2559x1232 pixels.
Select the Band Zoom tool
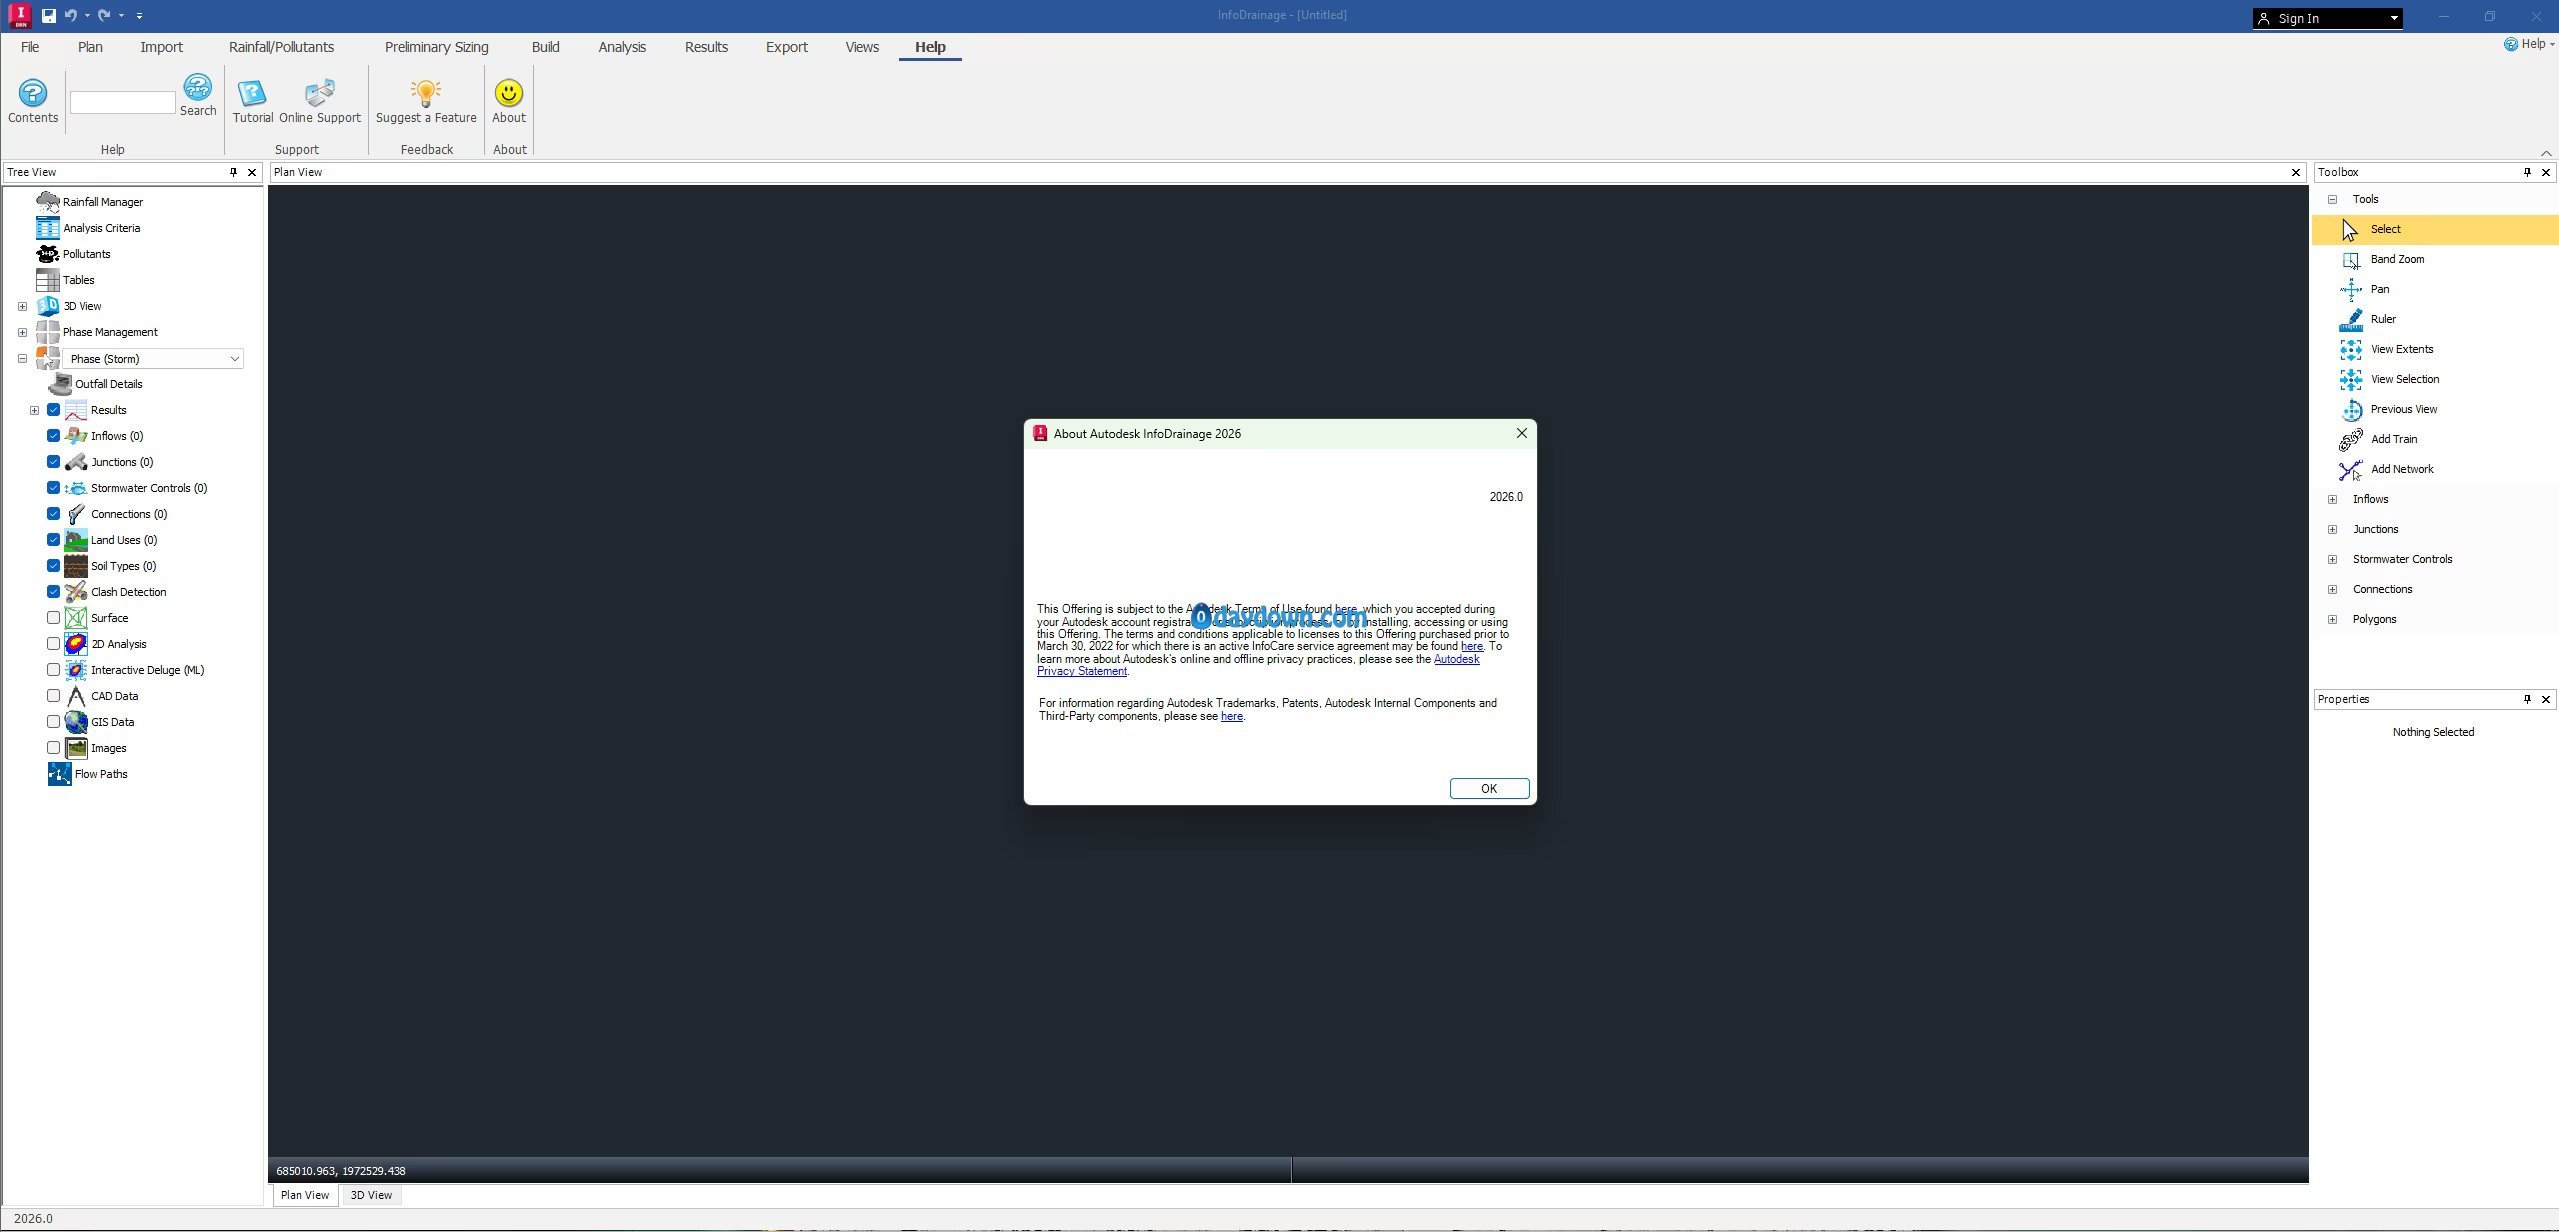click(2396, 259)
